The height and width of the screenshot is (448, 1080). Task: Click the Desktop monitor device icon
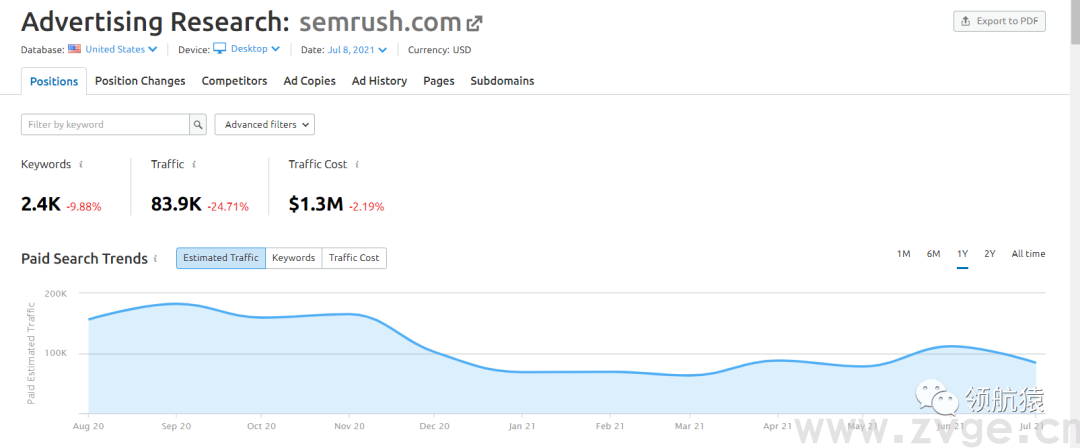click(220, 49)
